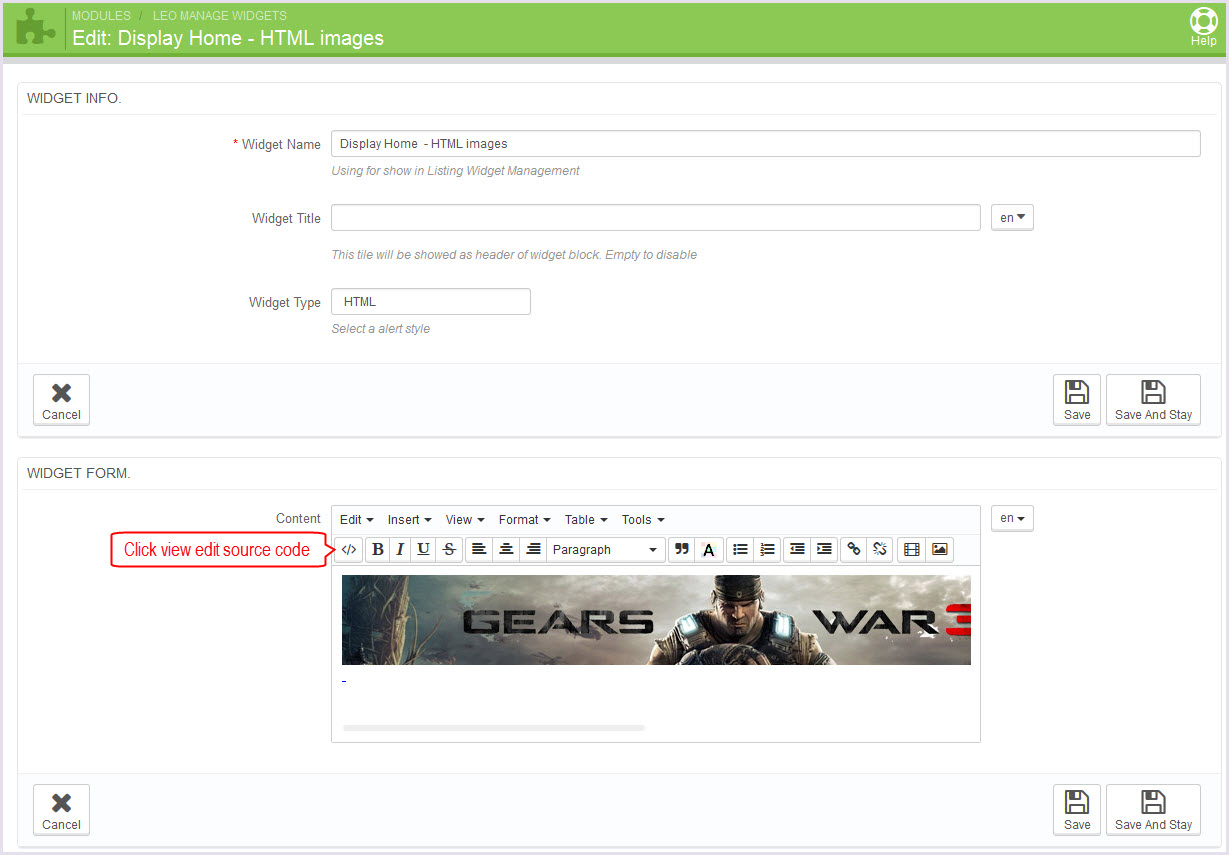Open the editor's Insert menu
The width and height of the screenshot is (1229, 855).
(x=410, y=520)
